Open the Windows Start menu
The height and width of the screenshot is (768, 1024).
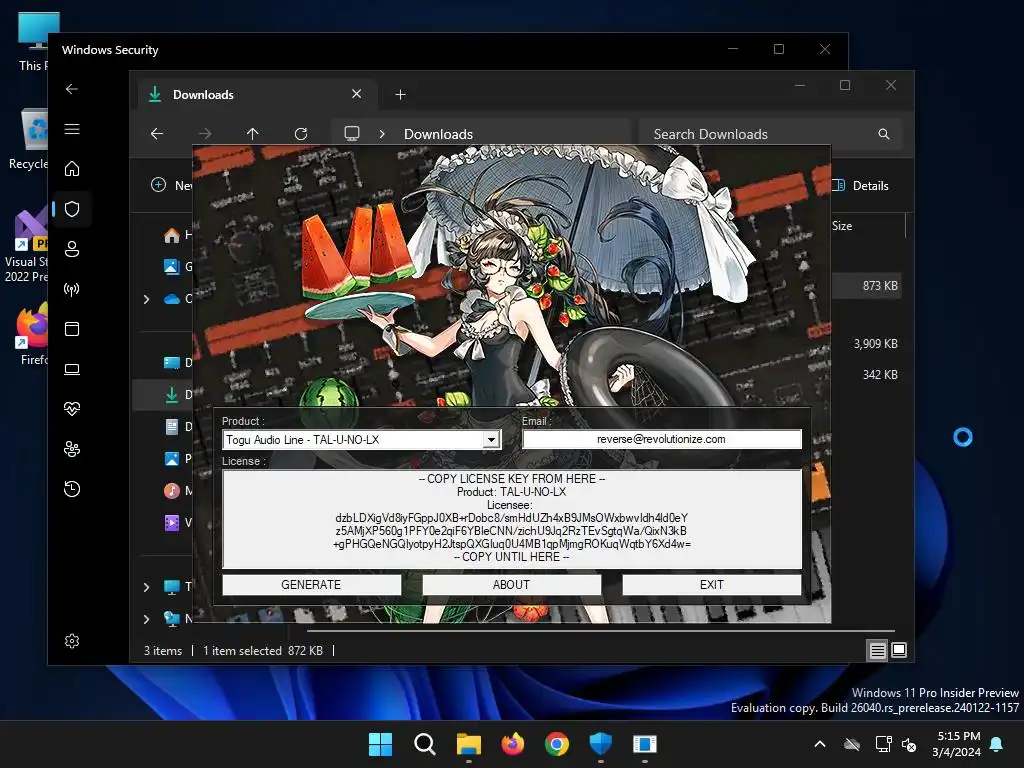coord(380,744)
